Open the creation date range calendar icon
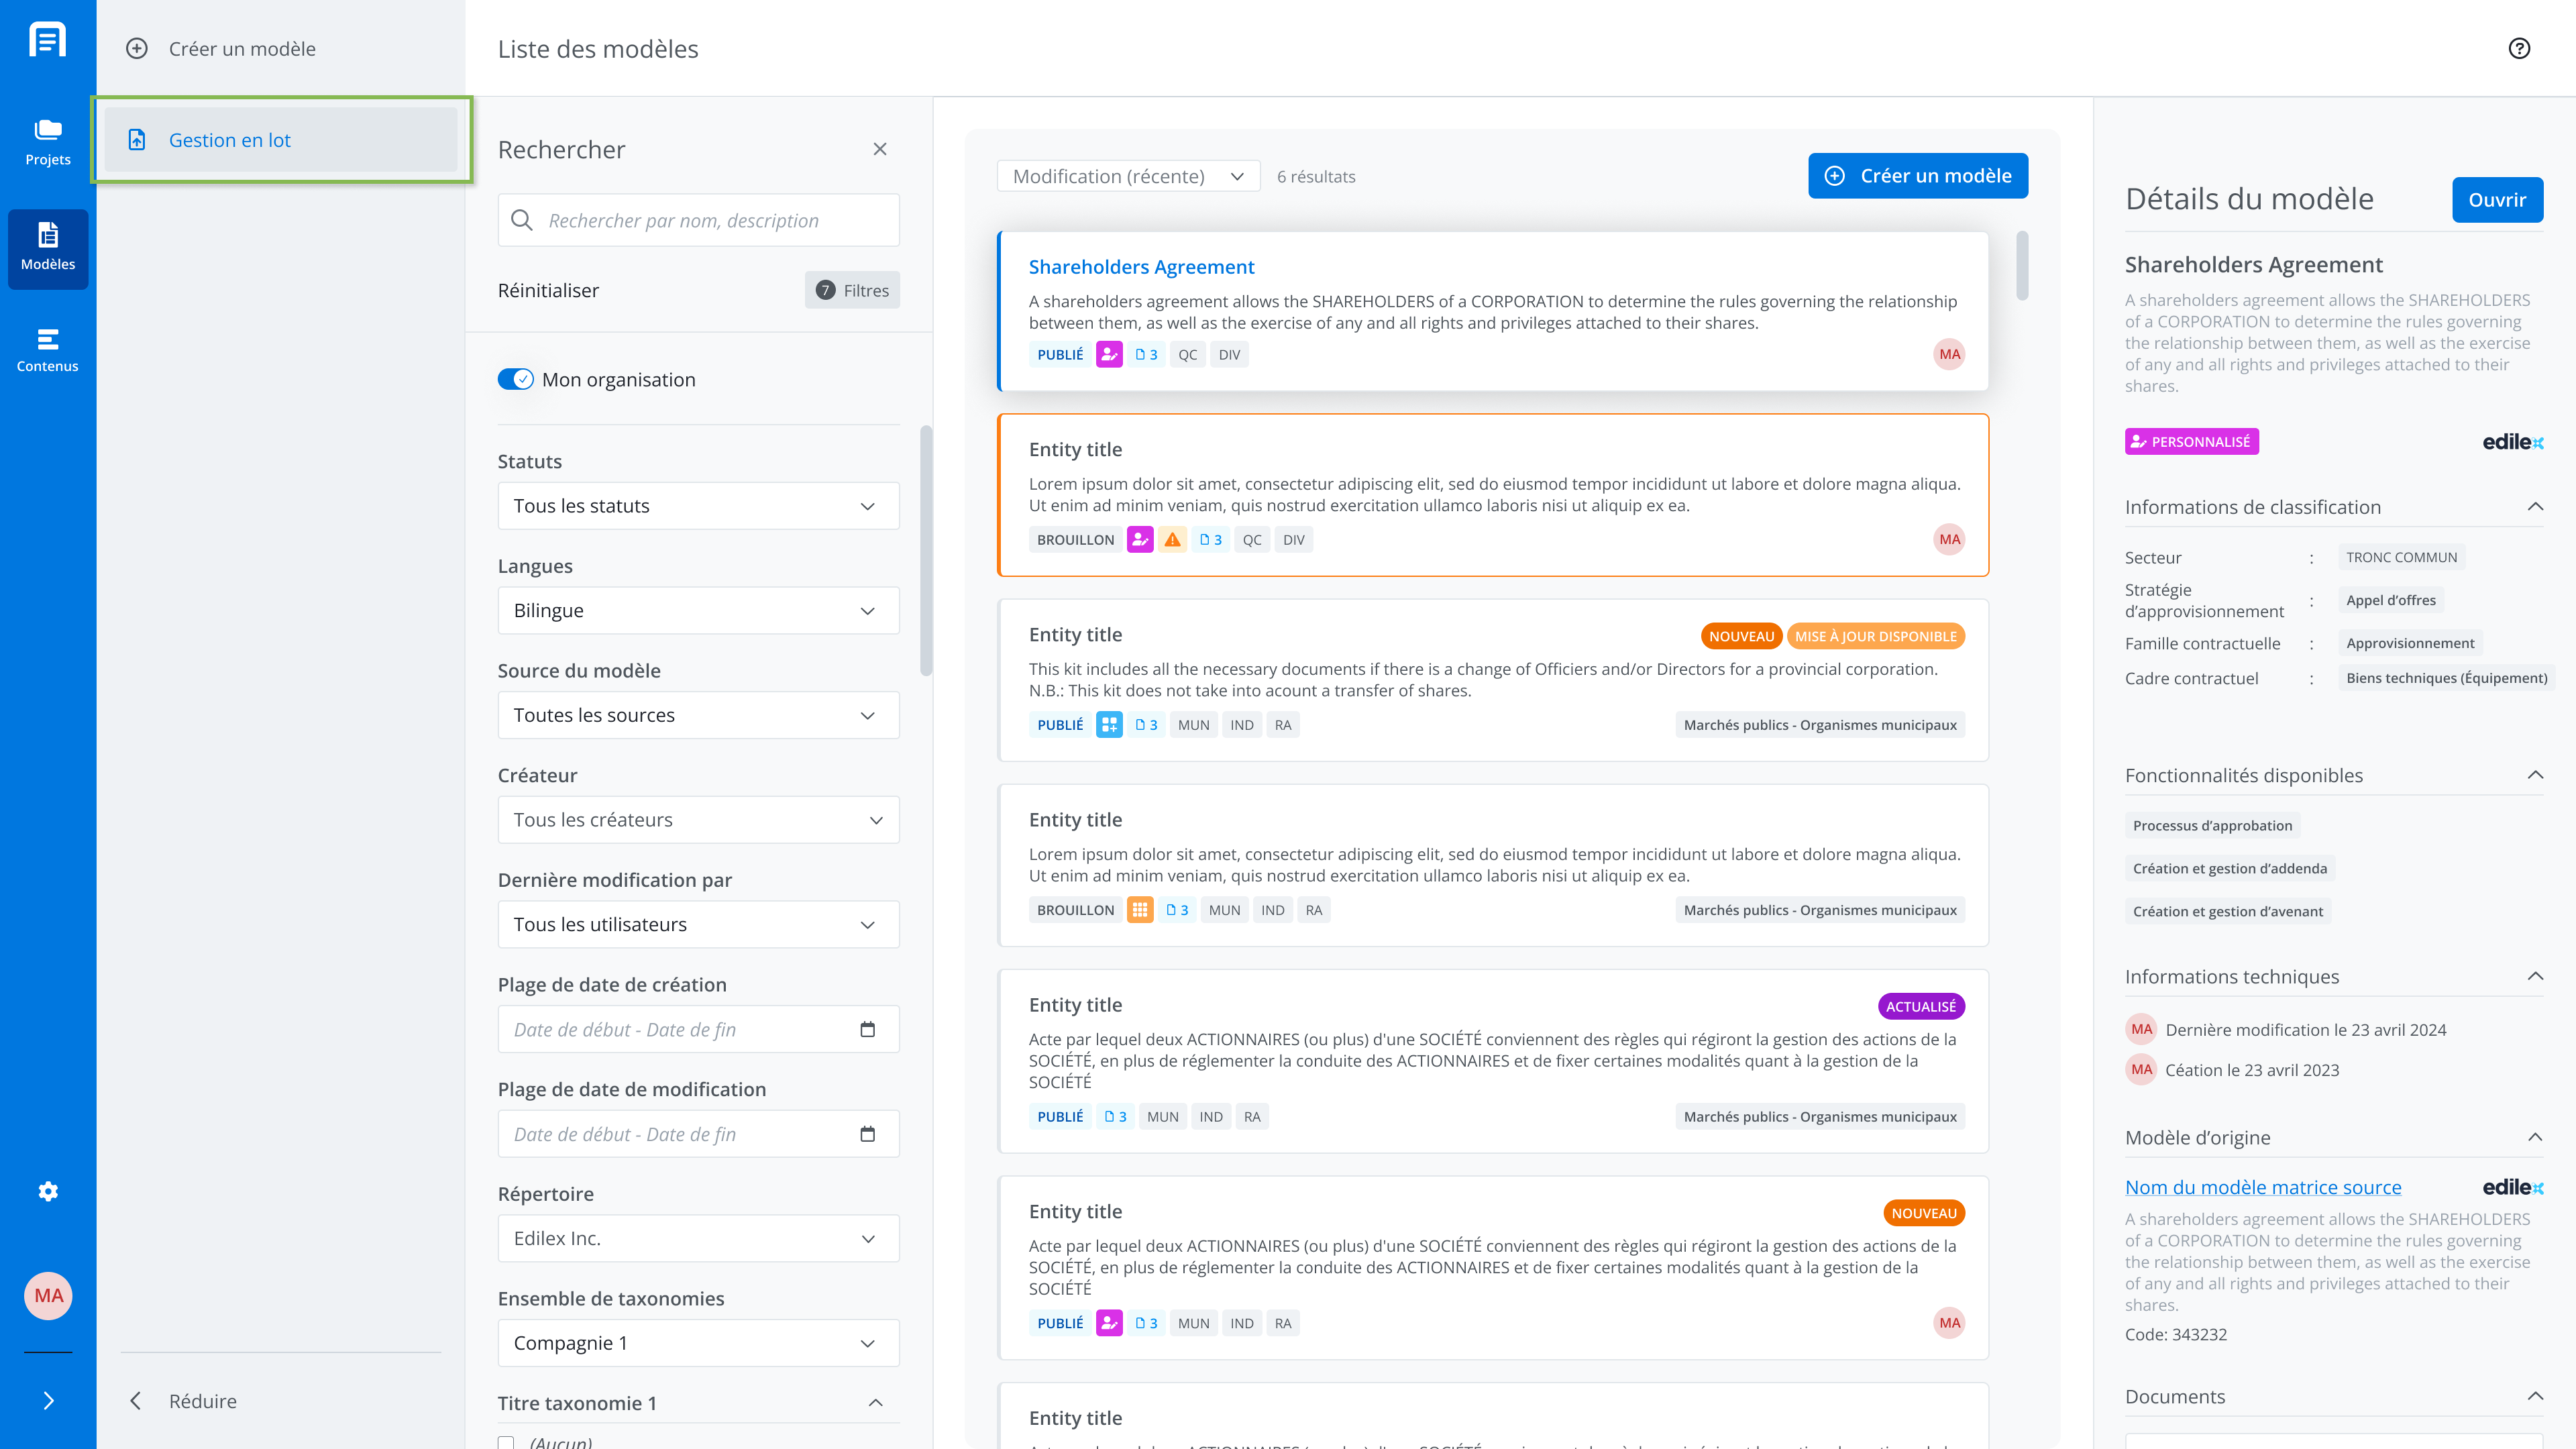The width and height of the screenshot is (2576, 1449). tap(867, 1029)
